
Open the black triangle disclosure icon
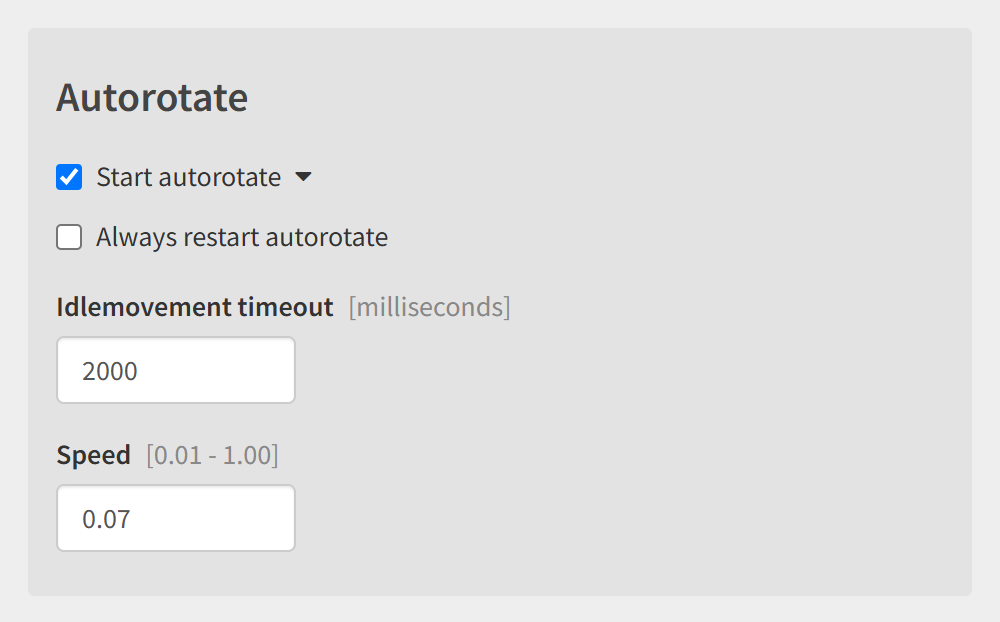[x=304, y=177]
